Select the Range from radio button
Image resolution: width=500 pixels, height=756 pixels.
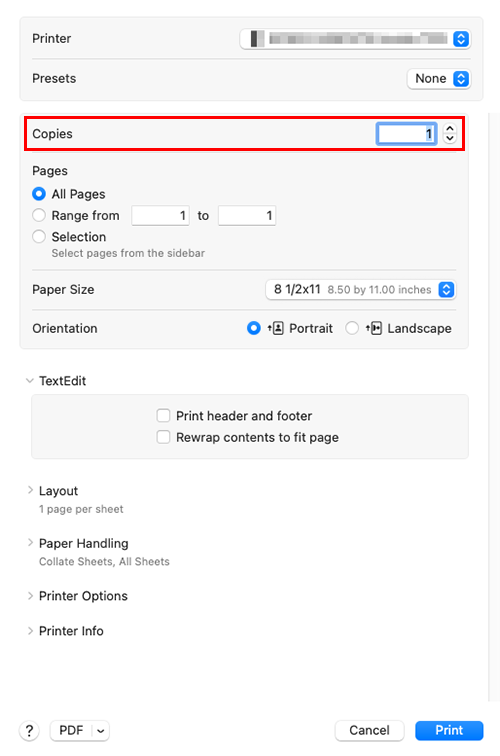[39, 215]
